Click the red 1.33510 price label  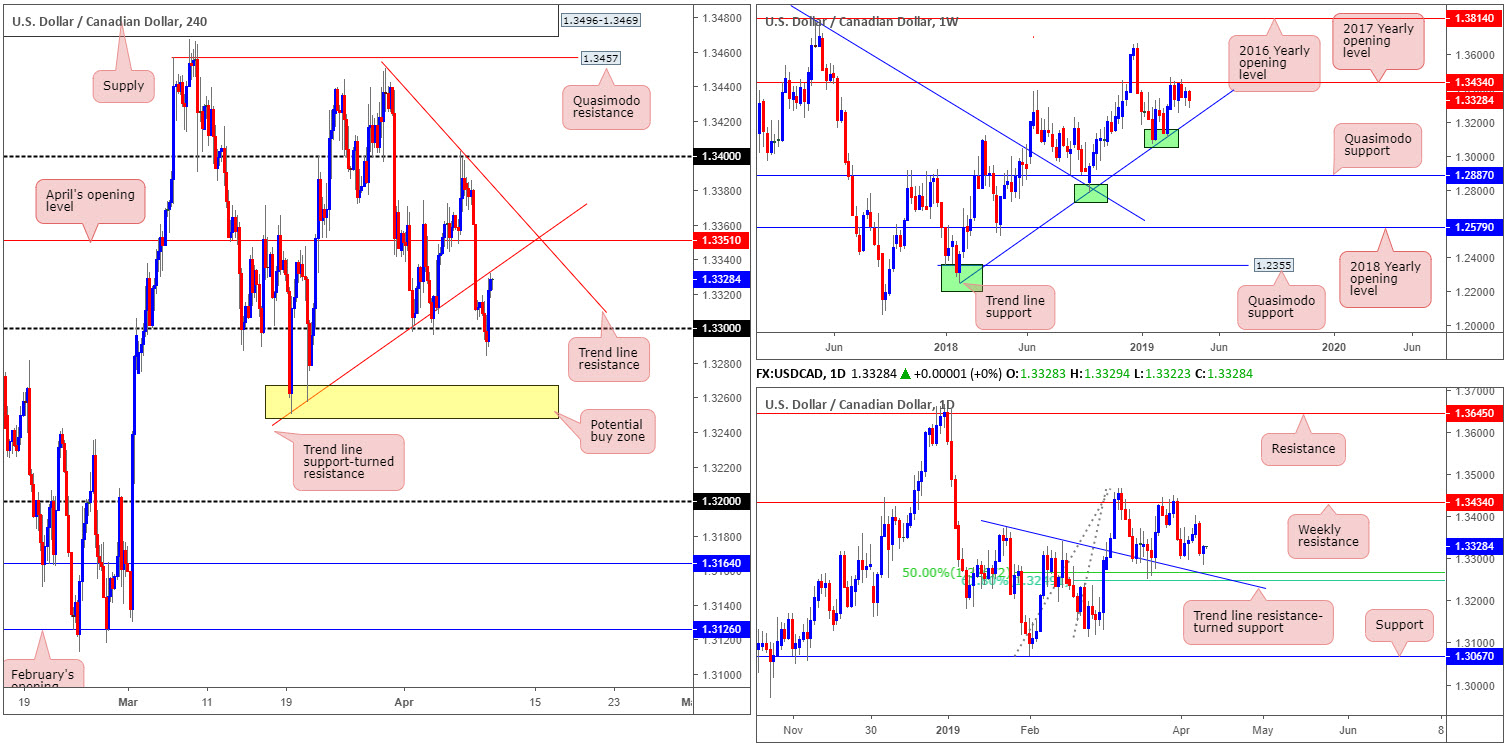(721, 240)
